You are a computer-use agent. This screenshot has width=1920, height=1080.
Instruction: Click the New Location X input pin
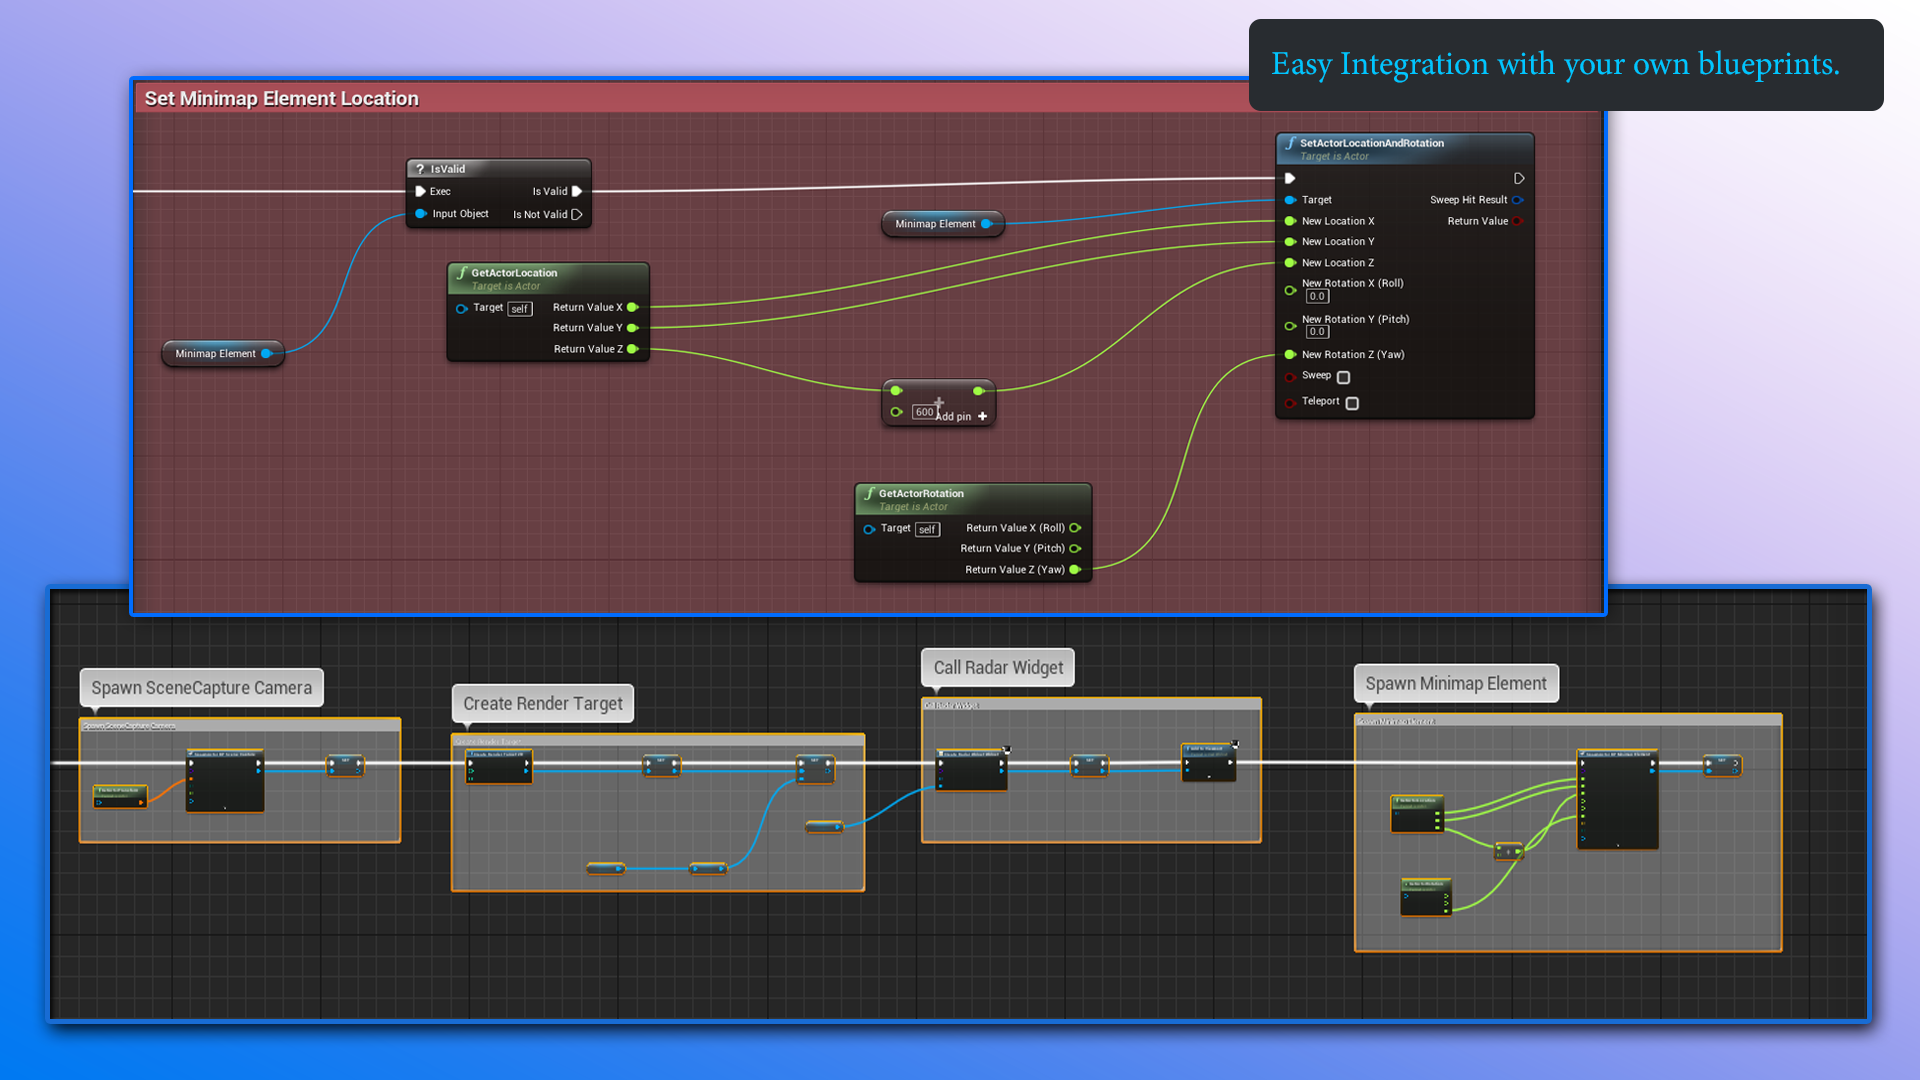[1290, 220]
